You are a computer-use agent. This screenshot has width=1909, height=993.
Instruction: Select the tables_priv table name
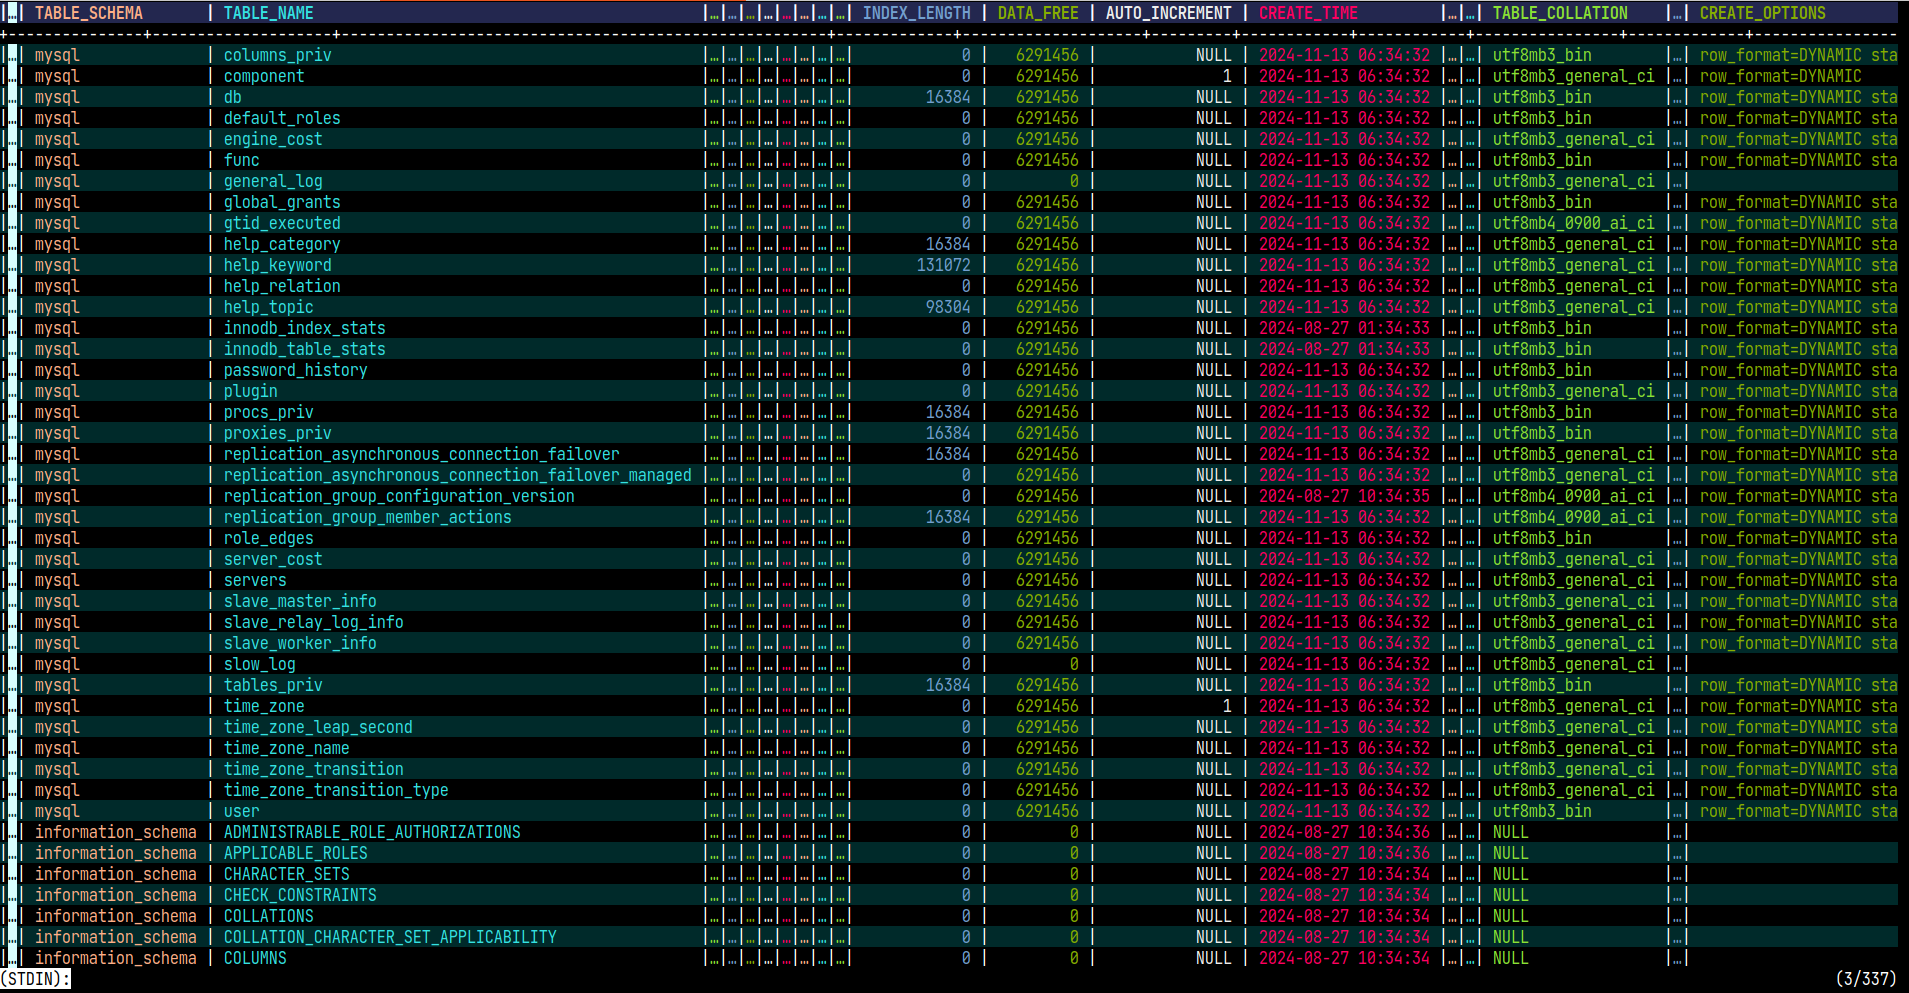(x=273, y=685)
